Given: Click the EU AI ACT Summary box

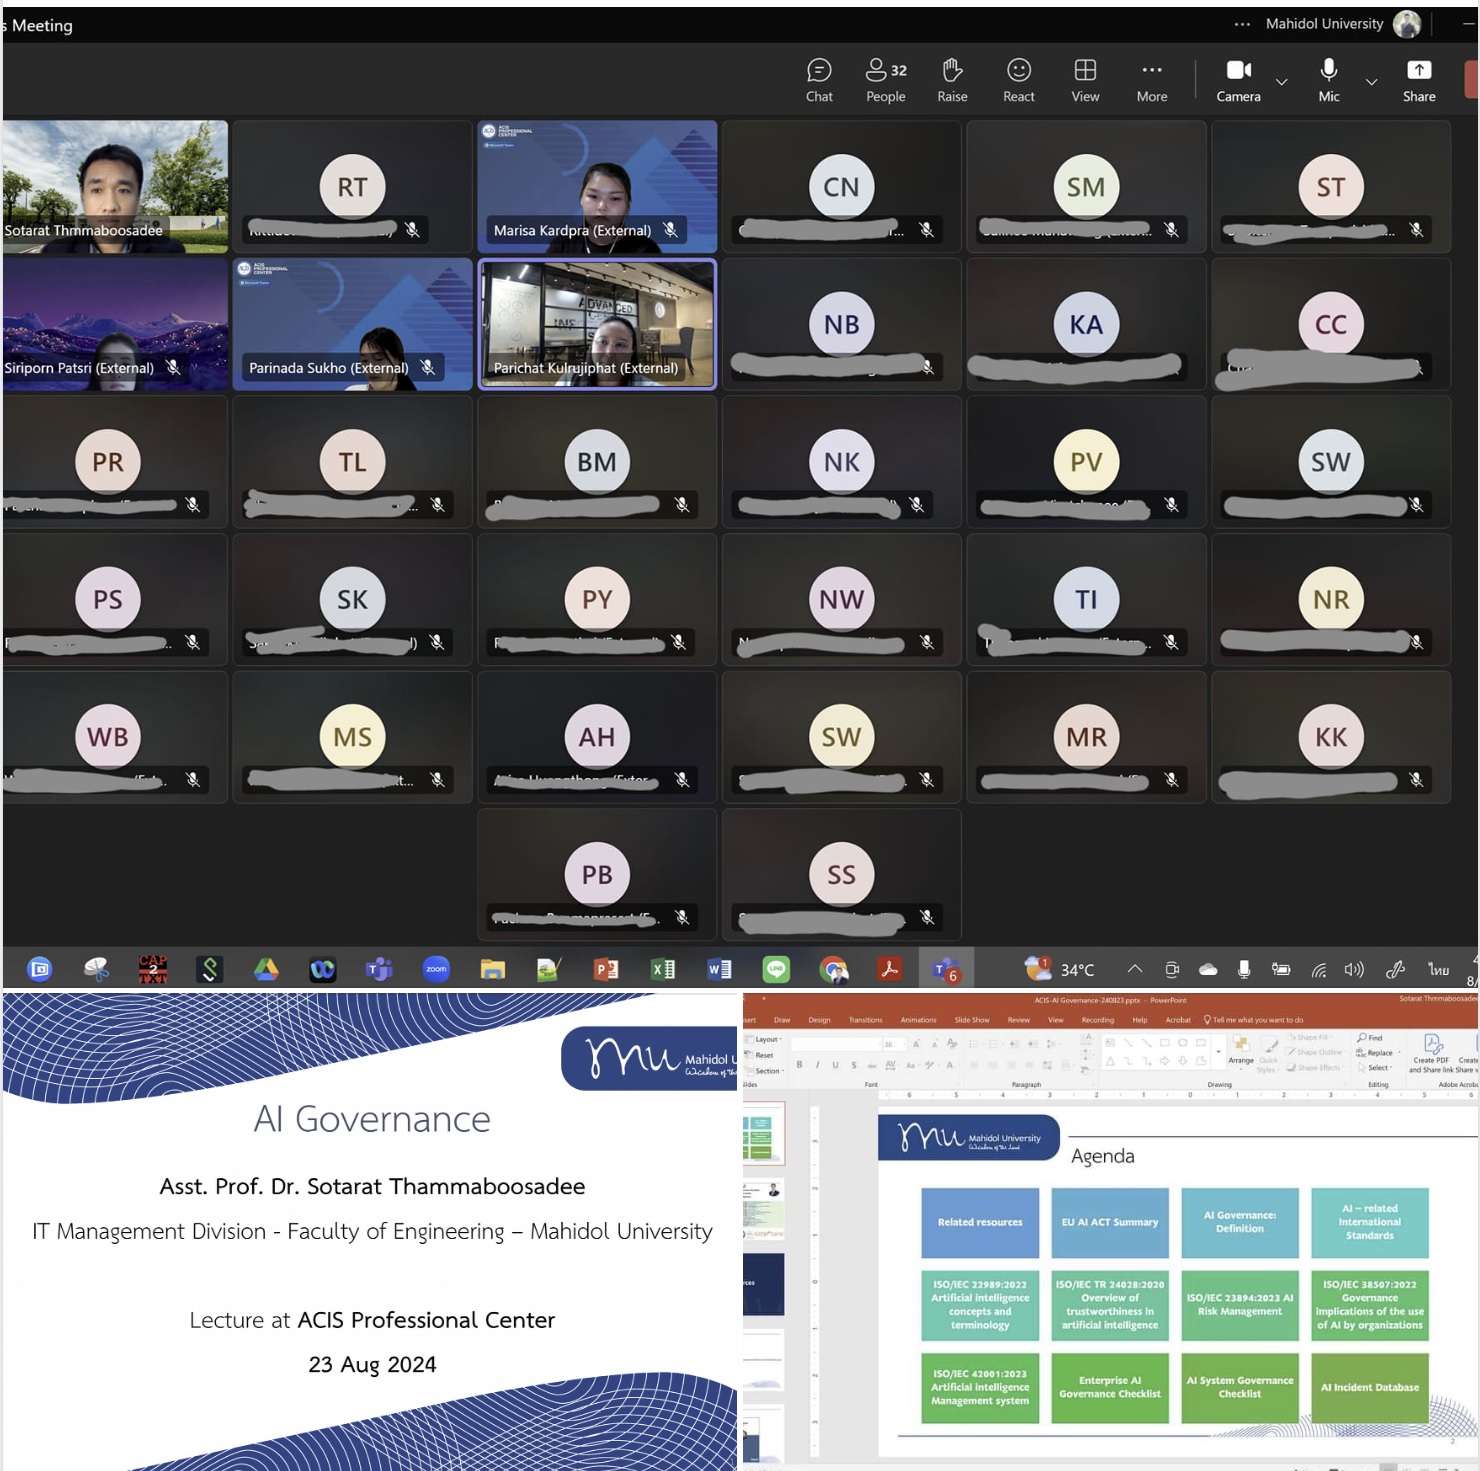Looking at the screenshot, I should (1109, 1222).
